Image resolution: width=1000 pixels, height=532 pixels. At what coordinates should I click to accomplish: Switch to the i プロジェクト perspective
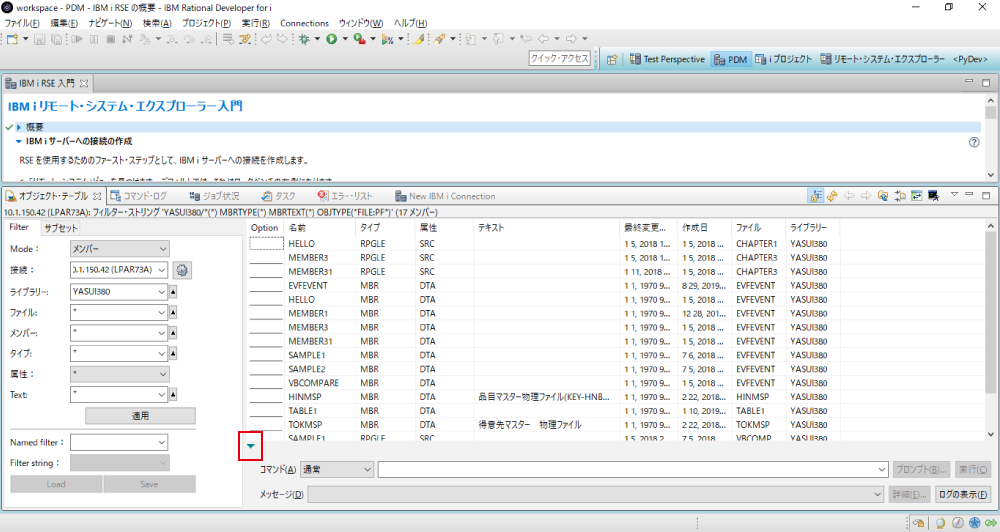click(783, 59)
